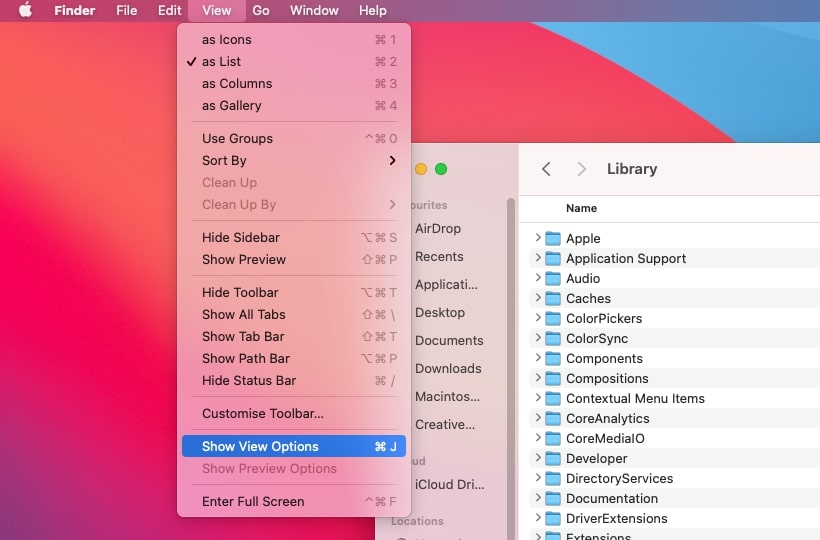
Task: Choose Hide Sidebar
Action: [294, 237]
